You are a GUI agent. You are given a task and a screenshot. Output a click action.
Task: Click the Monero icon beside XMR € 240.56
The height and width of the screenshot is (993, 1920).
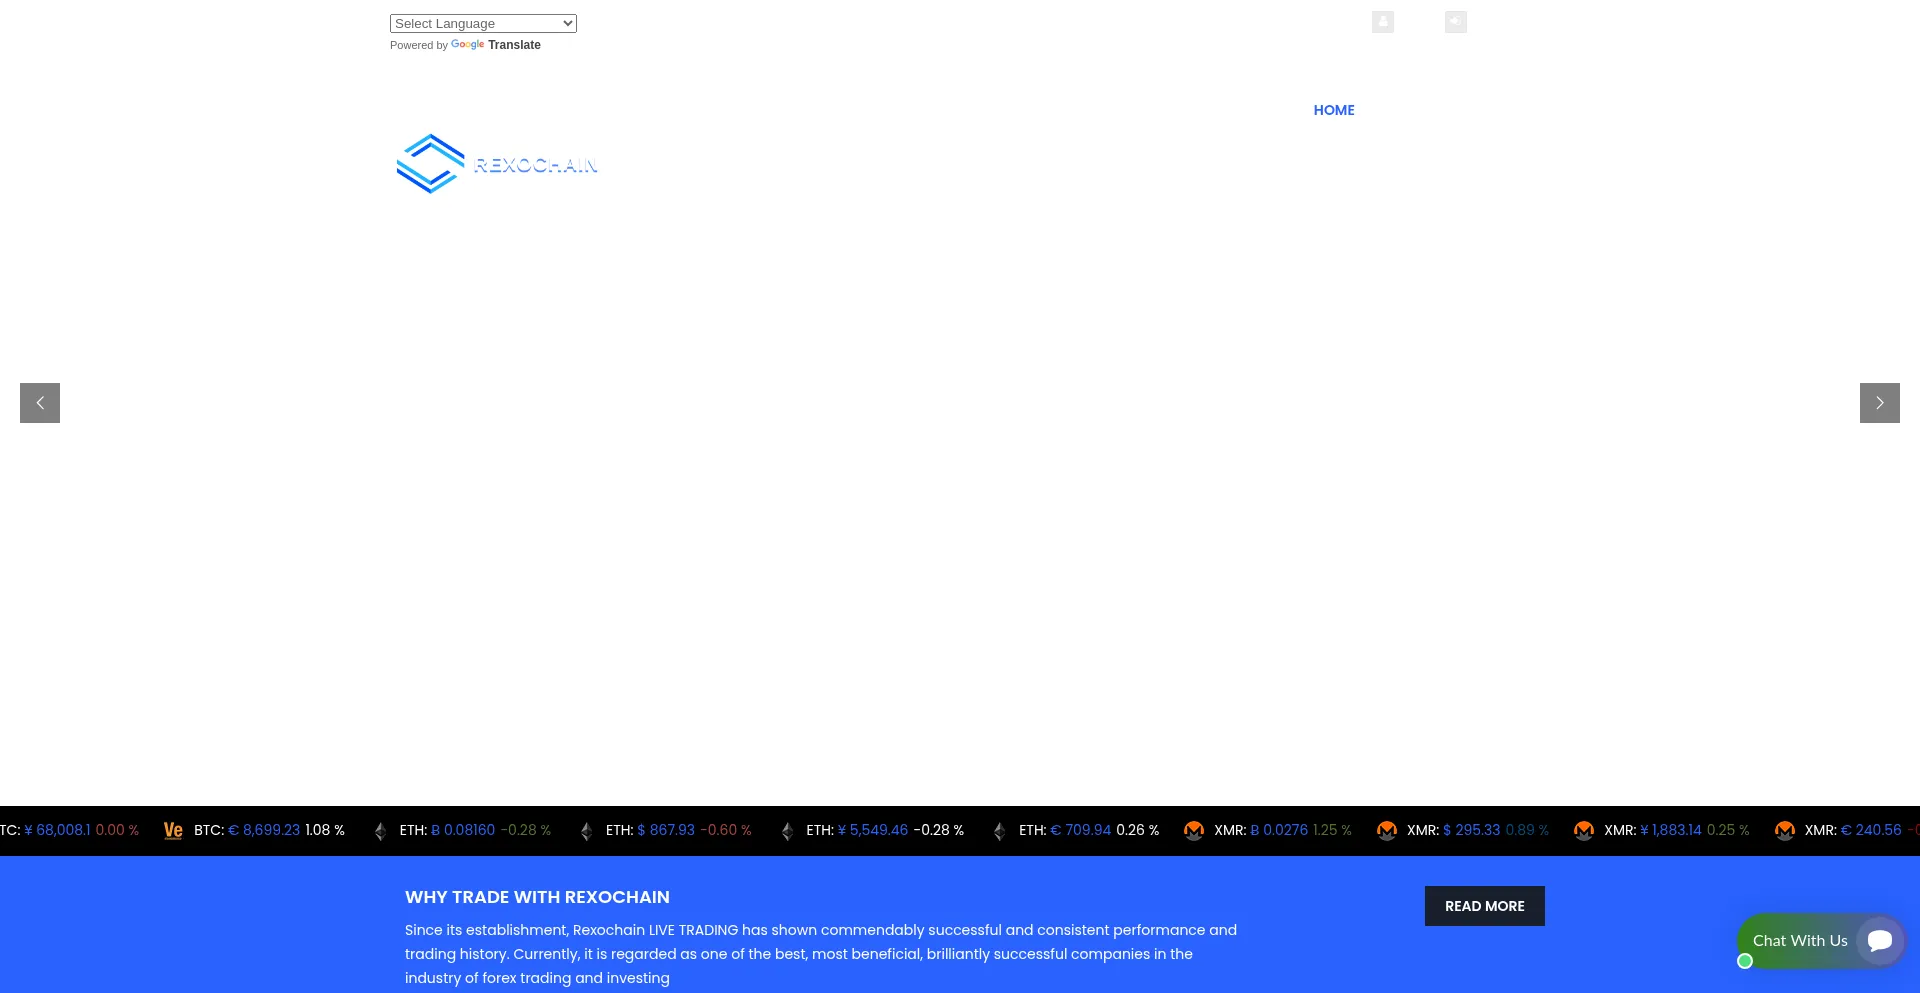pyautogui.click(x=1785, y=831)
